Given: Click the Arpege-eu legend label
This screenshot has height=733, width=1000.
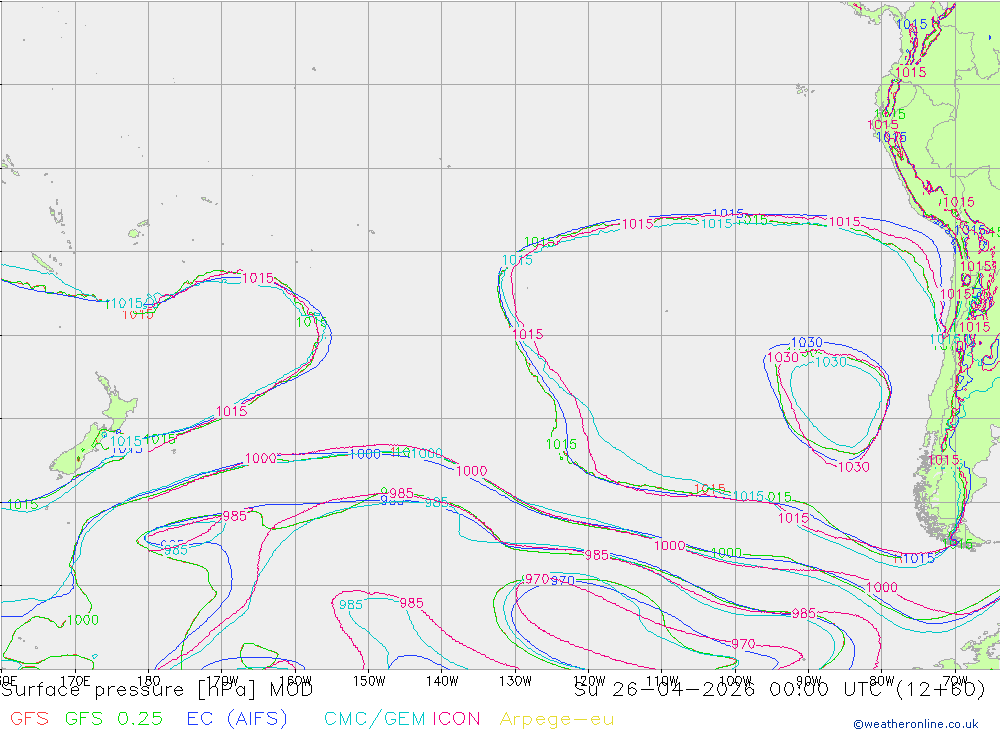Looking at the screenshot, I should (x=557, y=719).
